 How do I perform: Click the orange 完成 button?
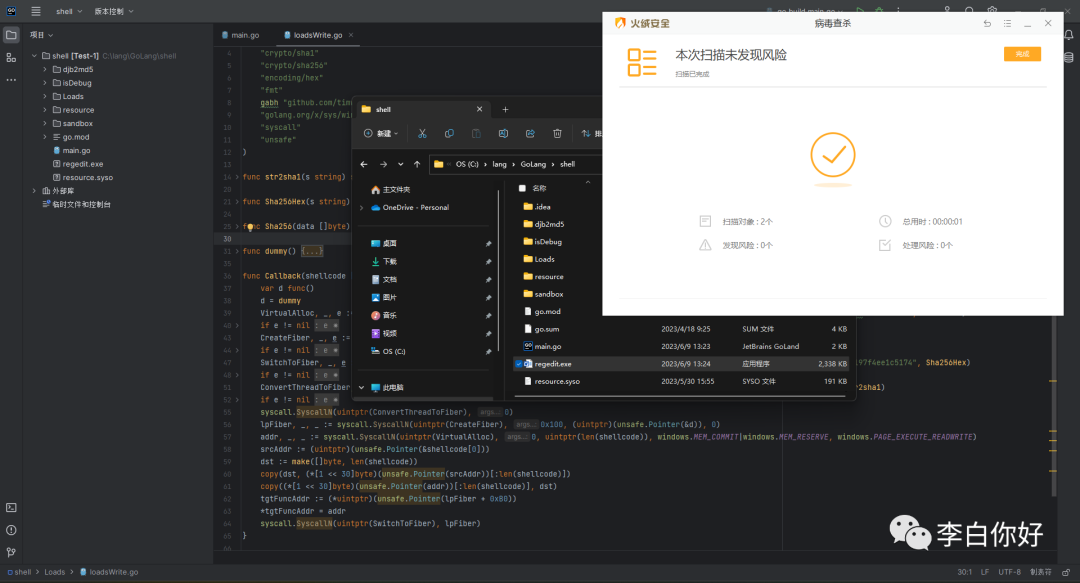click(x=1022, y=54)
